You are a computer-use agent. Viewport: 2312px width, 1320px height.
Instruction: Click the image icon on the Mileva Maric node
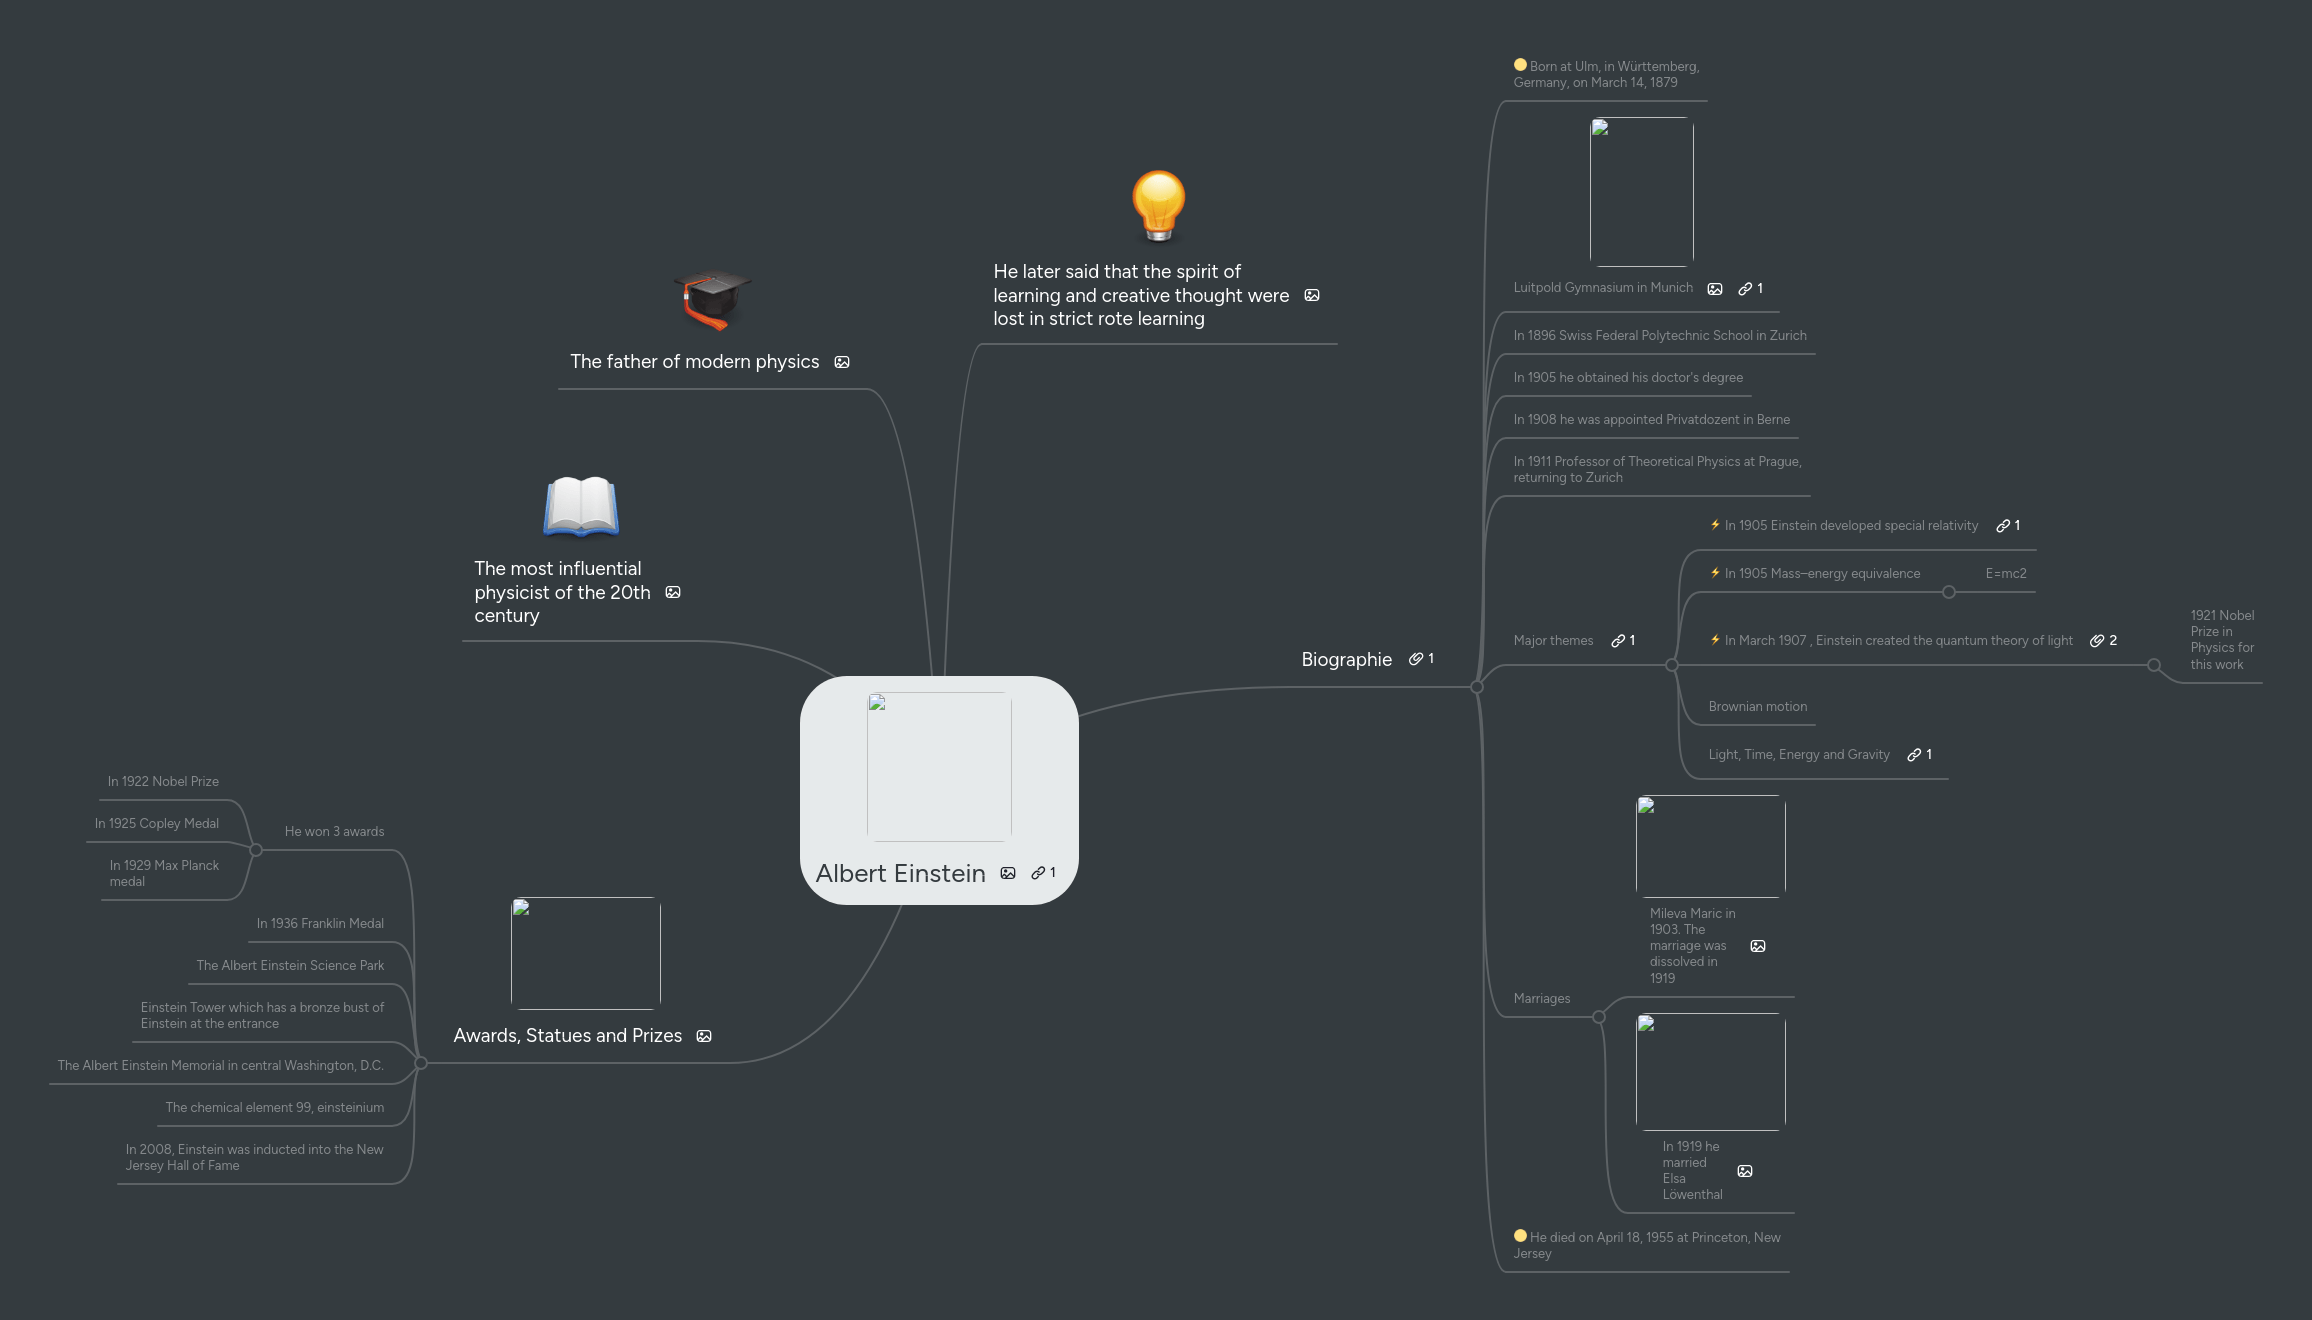(x=1757, y=945)
